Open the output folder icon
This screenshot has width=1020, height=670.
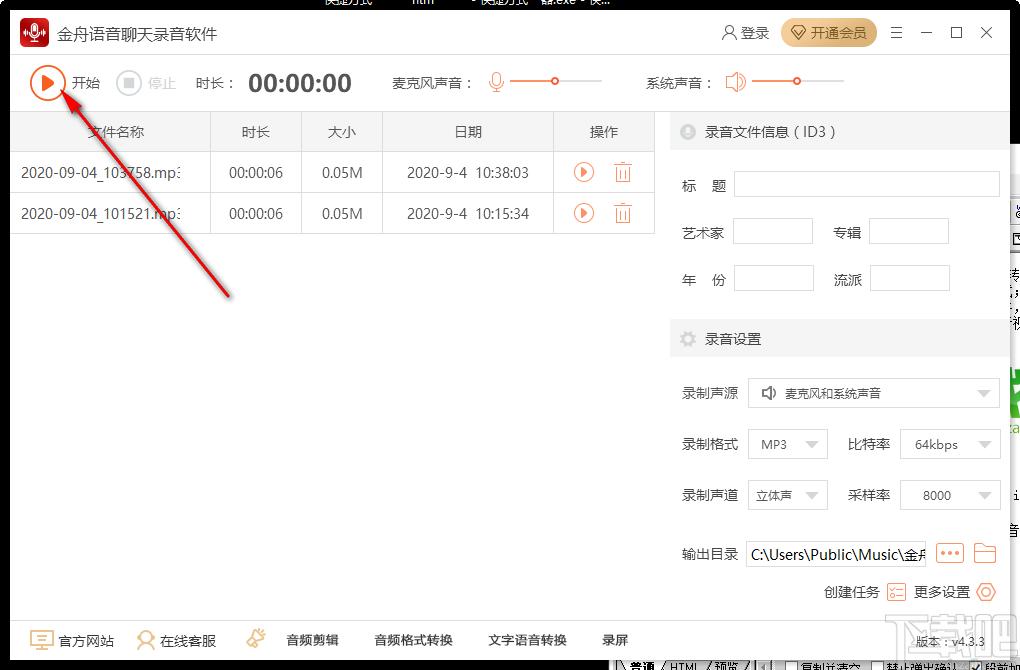(986, 554)
